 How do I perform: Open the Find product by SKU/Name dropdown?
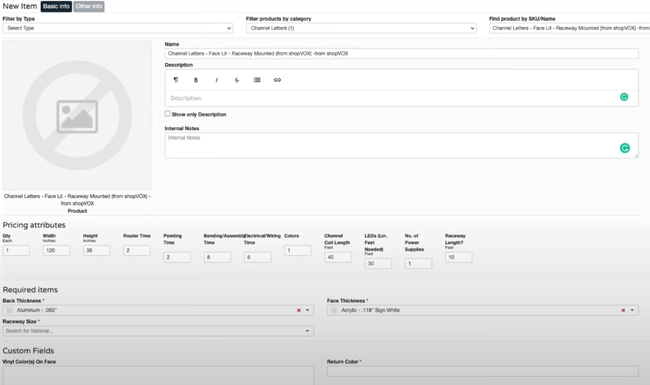point(570,28)
